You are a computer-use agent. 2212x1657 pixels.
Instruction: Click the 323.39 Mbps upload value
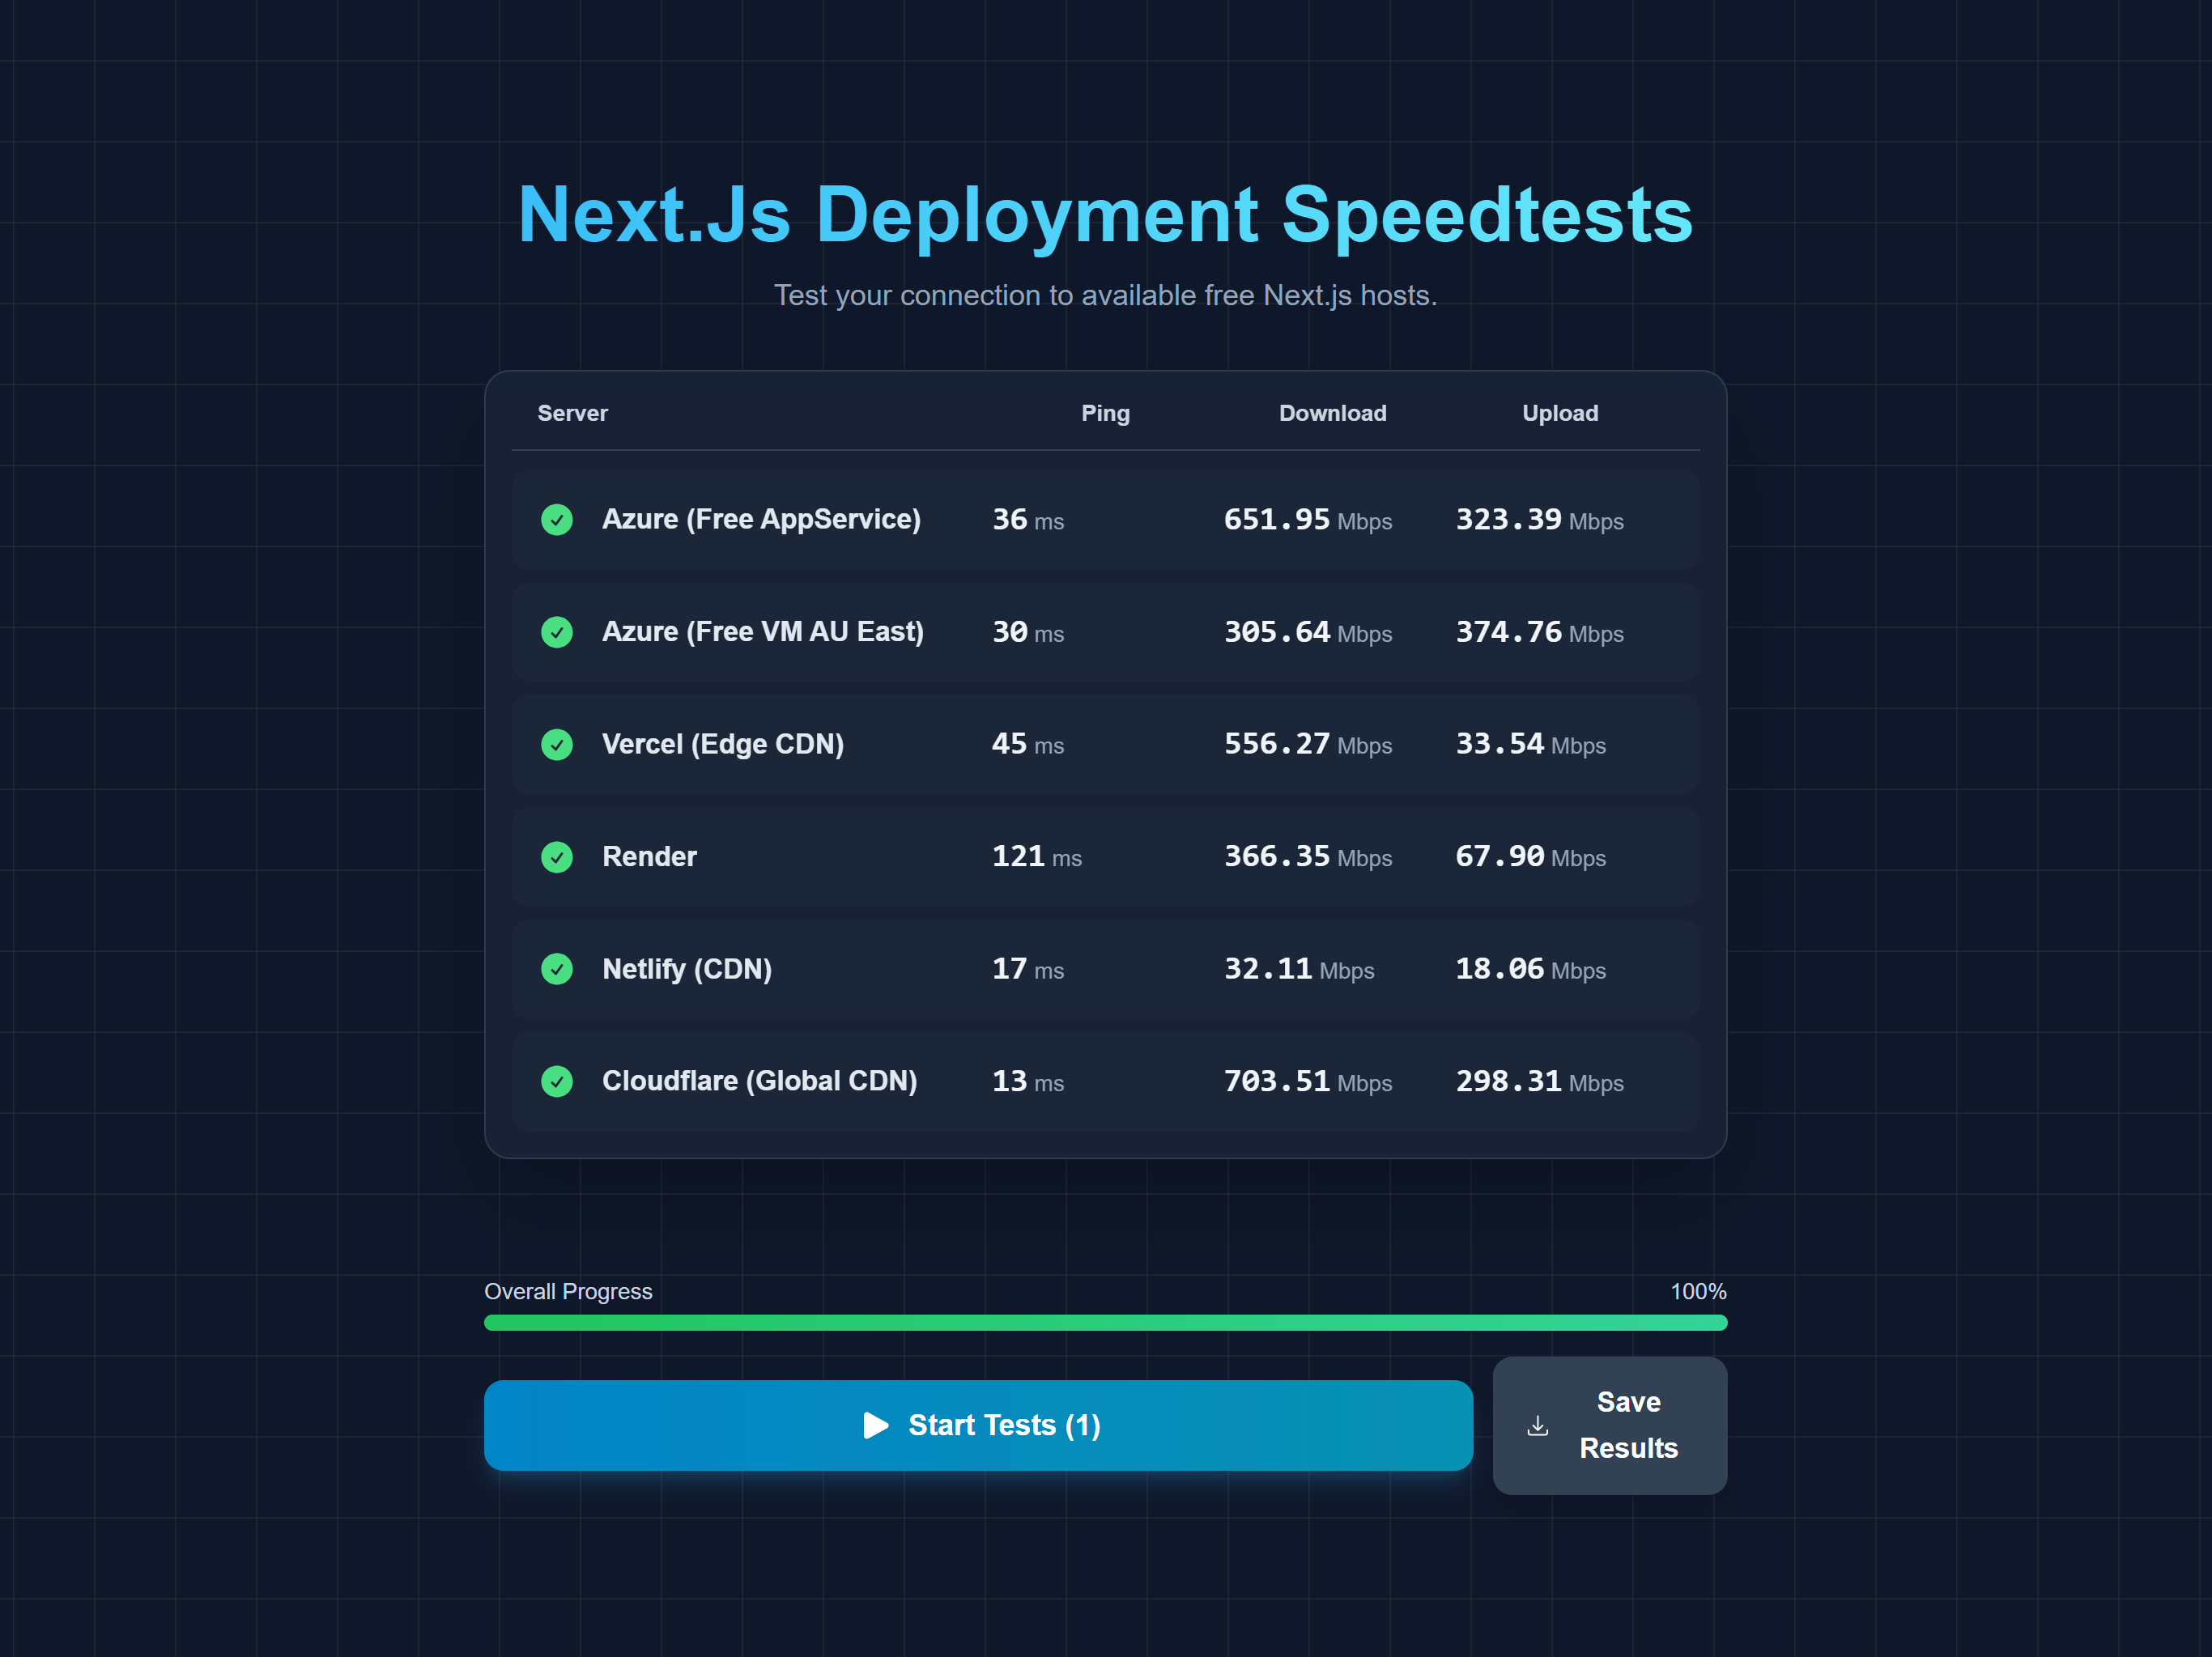pos(1540,520)
